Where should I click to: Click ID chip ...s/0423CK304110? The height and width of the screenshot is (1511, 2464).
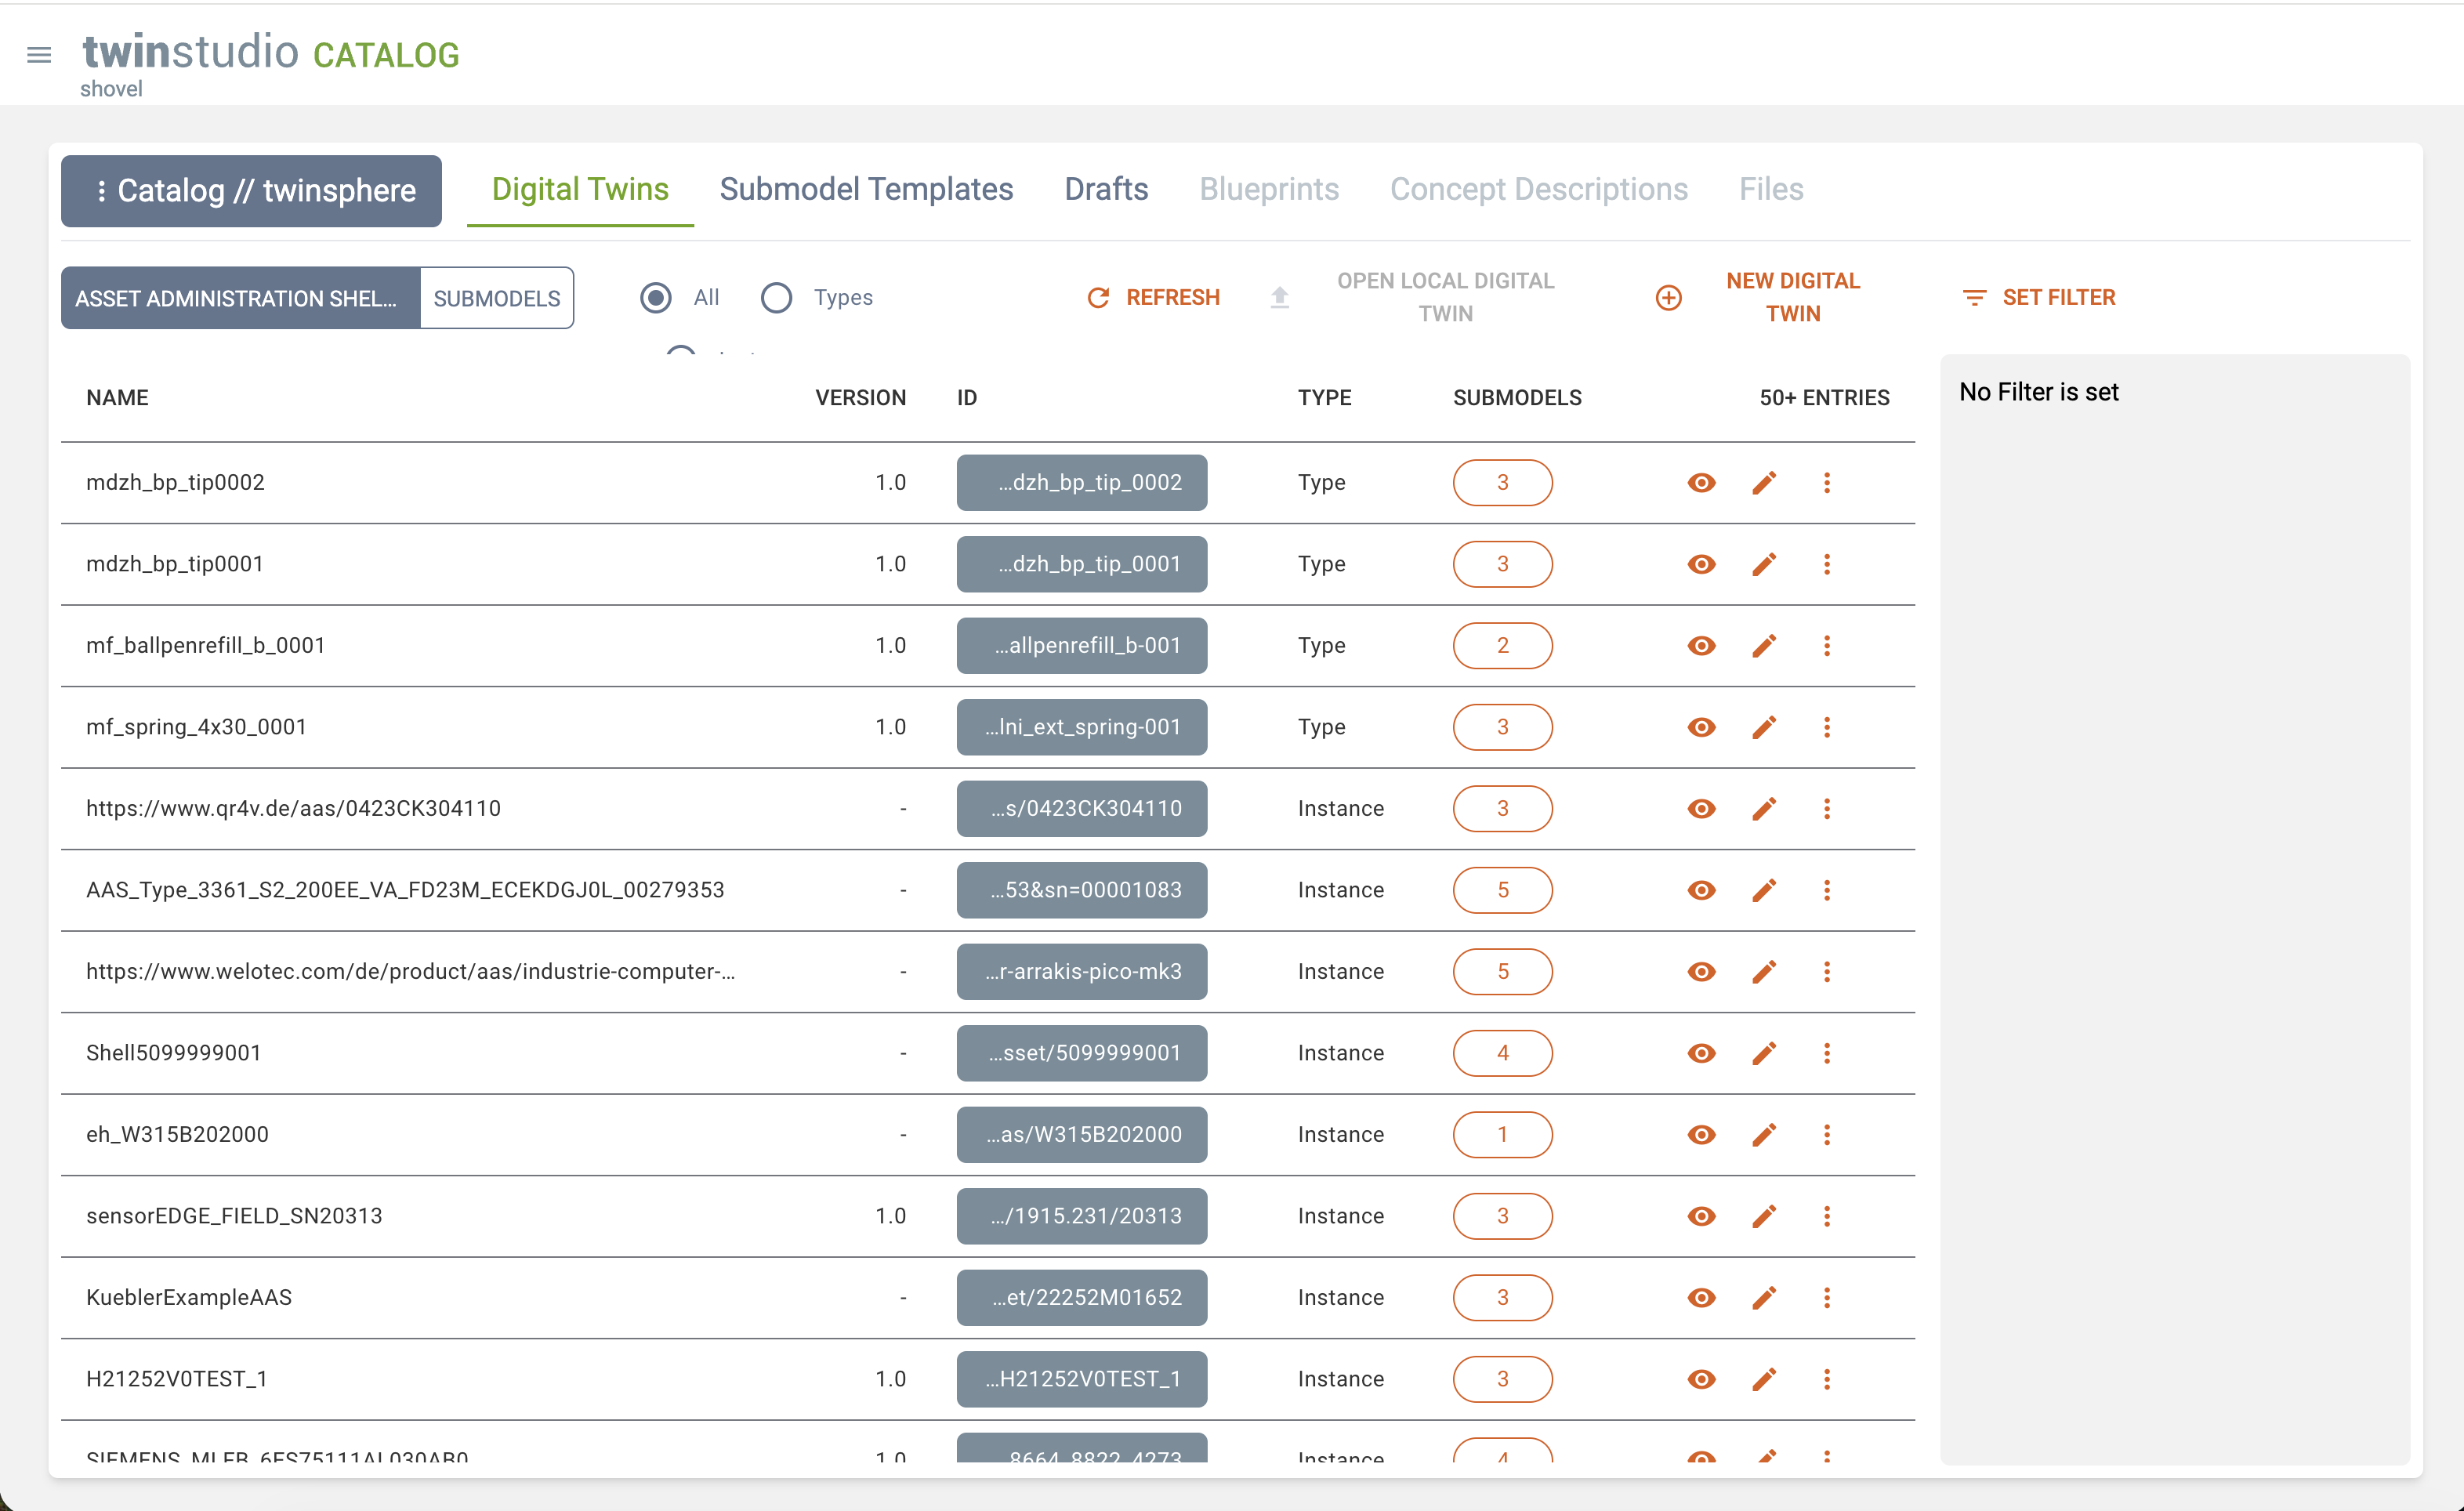[x=1081, y=809]
